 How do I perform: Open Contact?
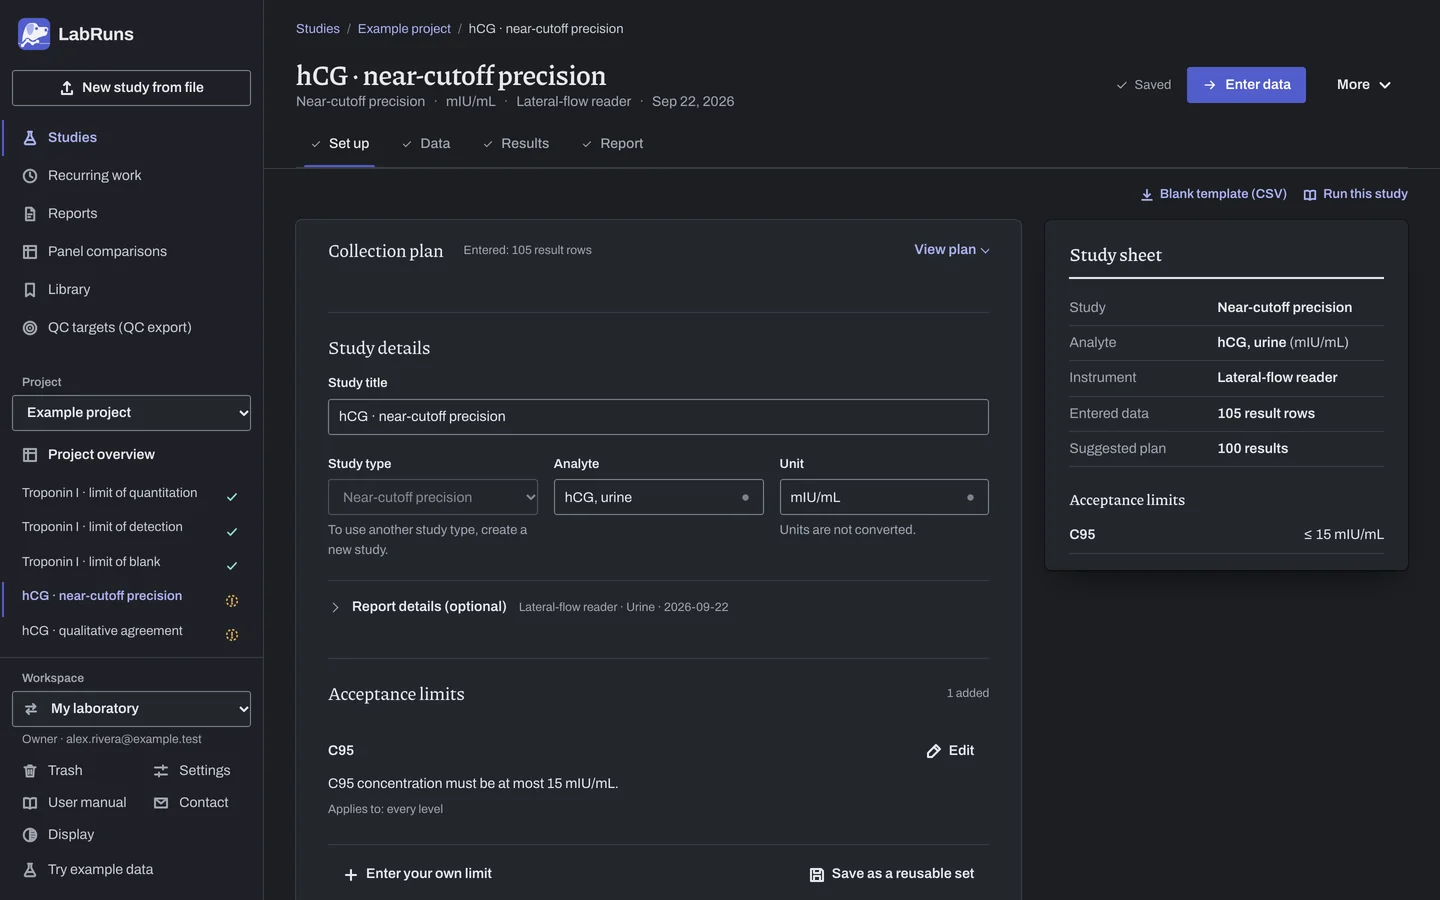point(191,803)
